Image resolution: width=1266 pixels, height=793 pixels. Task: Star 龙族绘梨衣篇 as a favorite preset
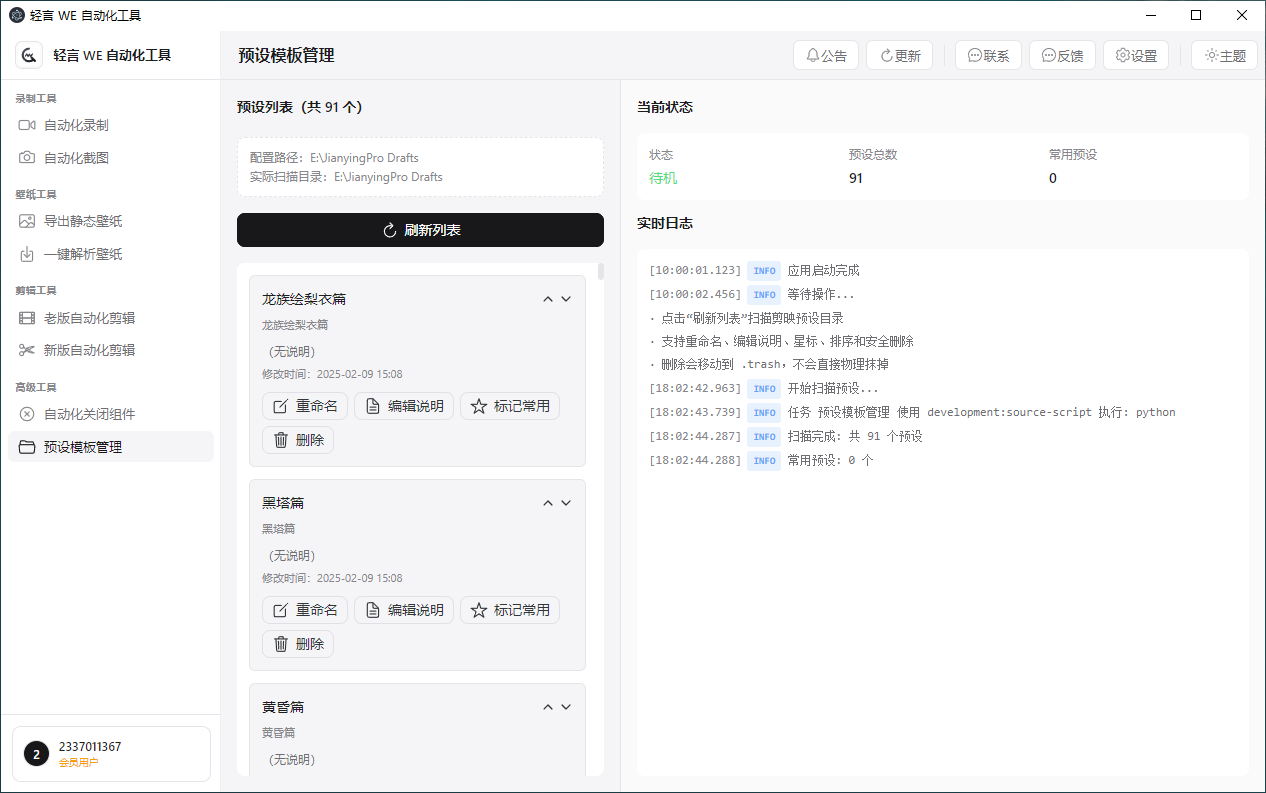coord(510,405)
